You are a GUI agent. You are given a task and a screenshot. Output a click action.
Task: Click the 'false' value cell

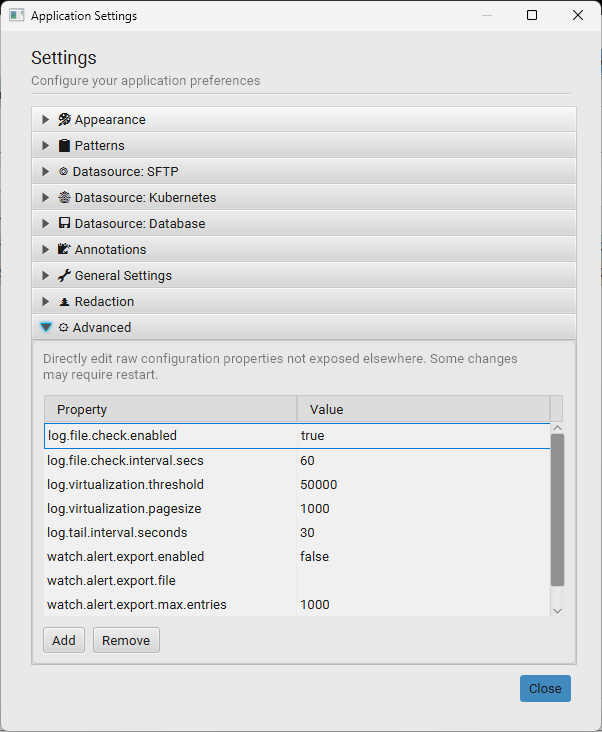(423, 556)
